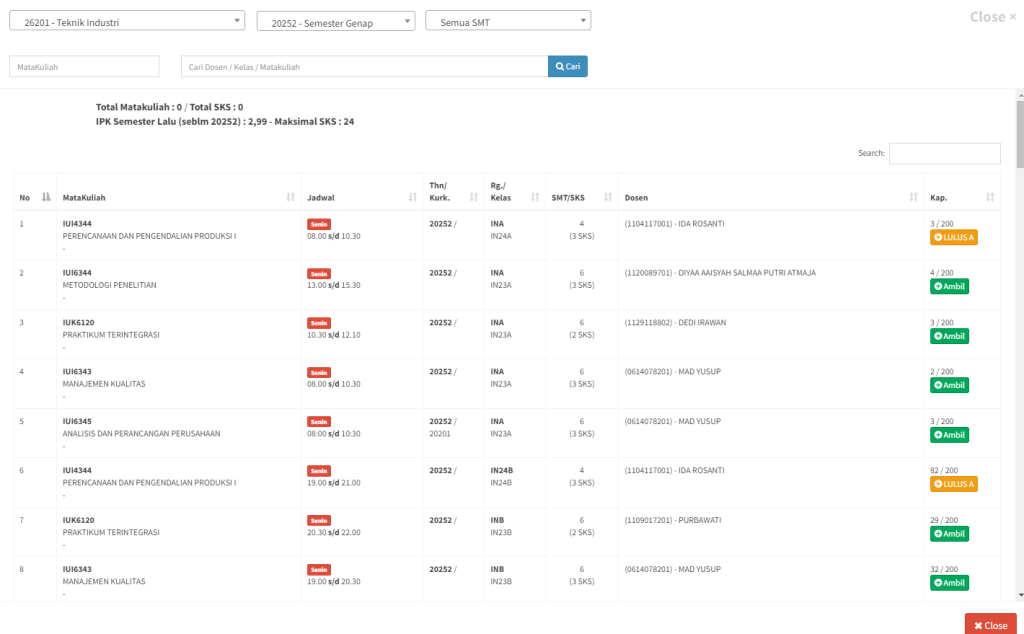Screen dimensions: 1024x634
Task: Click sort icon in Jadwal column header
Action: (413, 197)
